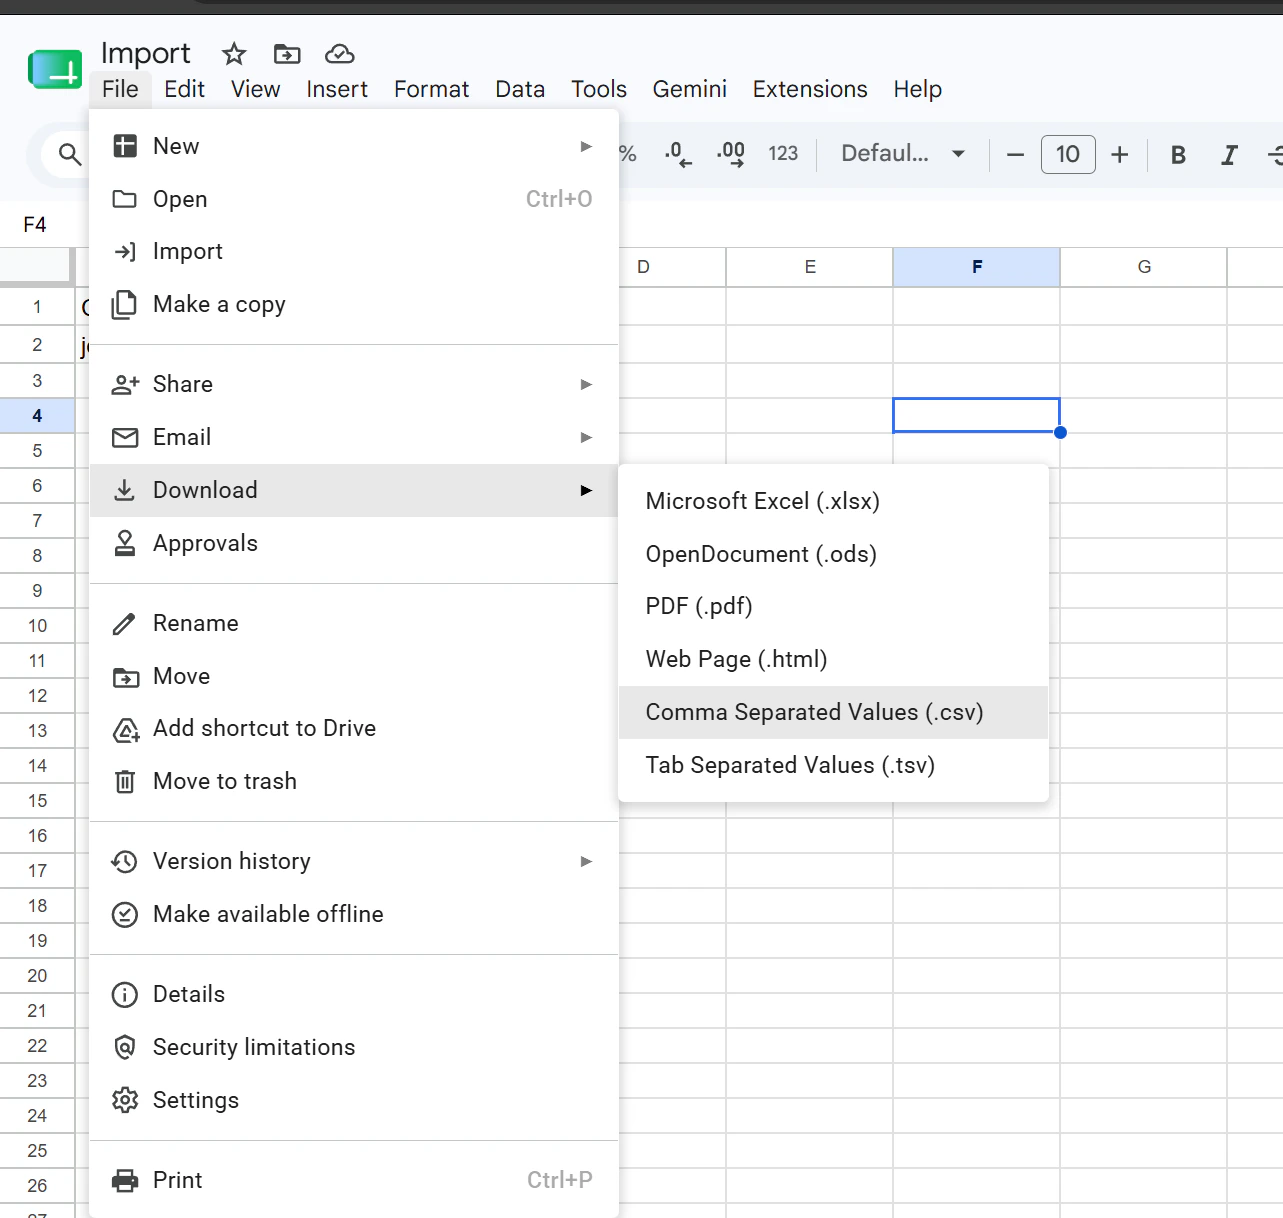
Task: Open the 123 number format menu
Action: pos(783,154)
